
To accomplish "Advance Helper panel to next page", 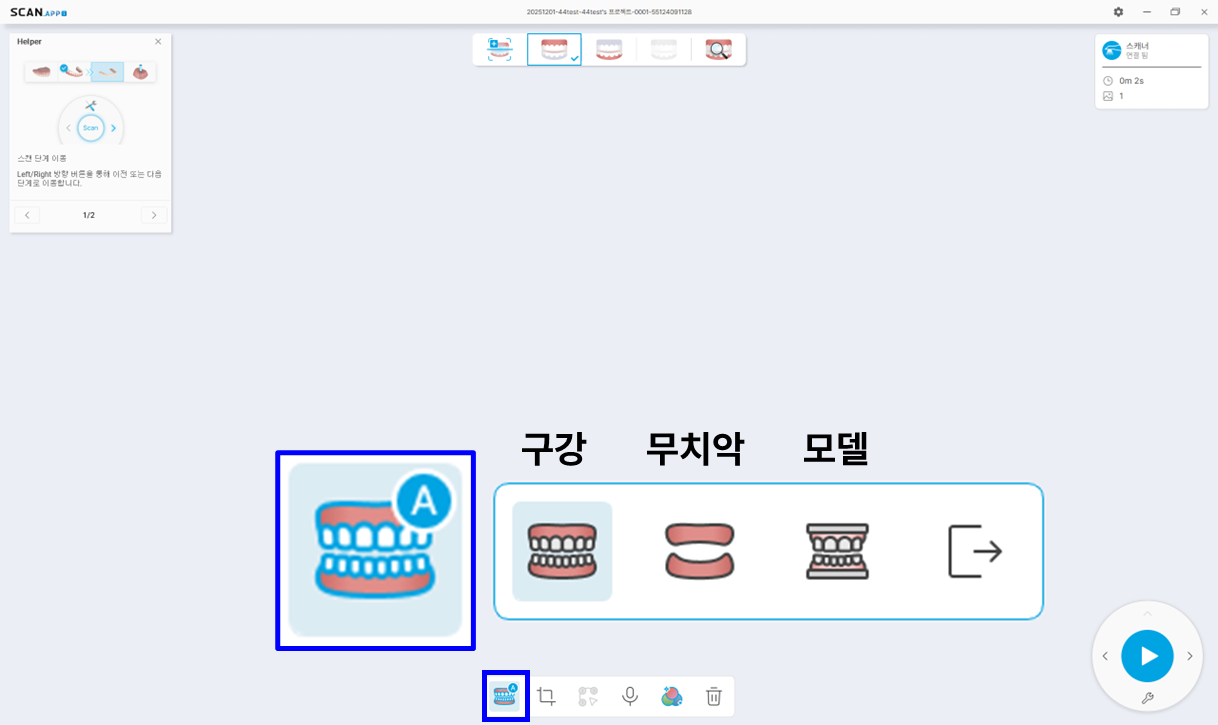I will point(153,215).
